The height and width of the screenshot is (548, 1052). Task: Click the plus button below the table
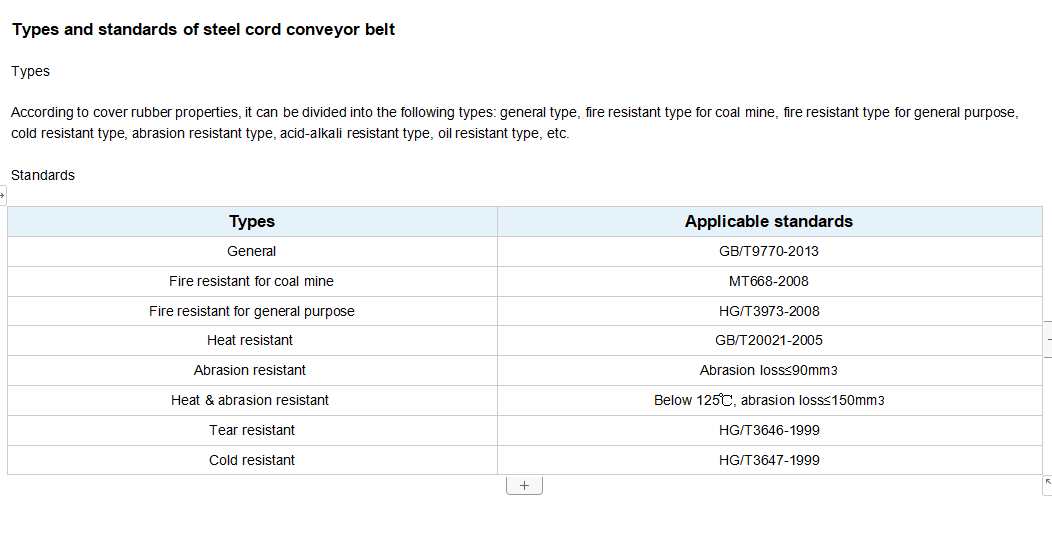tap(524, 485)
